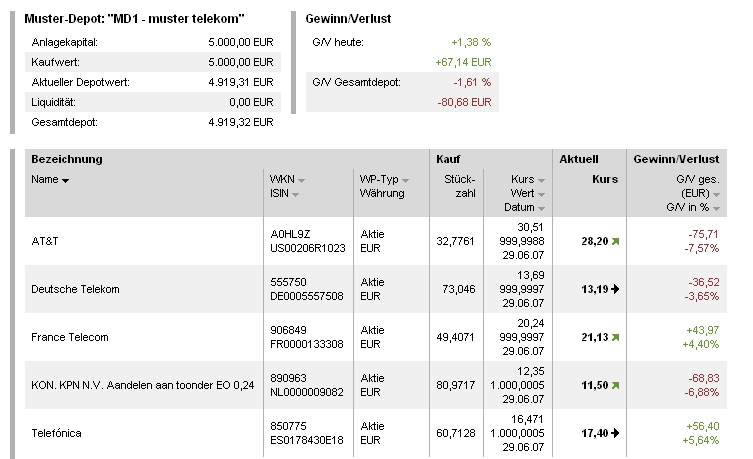Viewport: 753px width, 459px height.
Task: Click France Telecom green trend arrow
Action: tap(616, 337)
